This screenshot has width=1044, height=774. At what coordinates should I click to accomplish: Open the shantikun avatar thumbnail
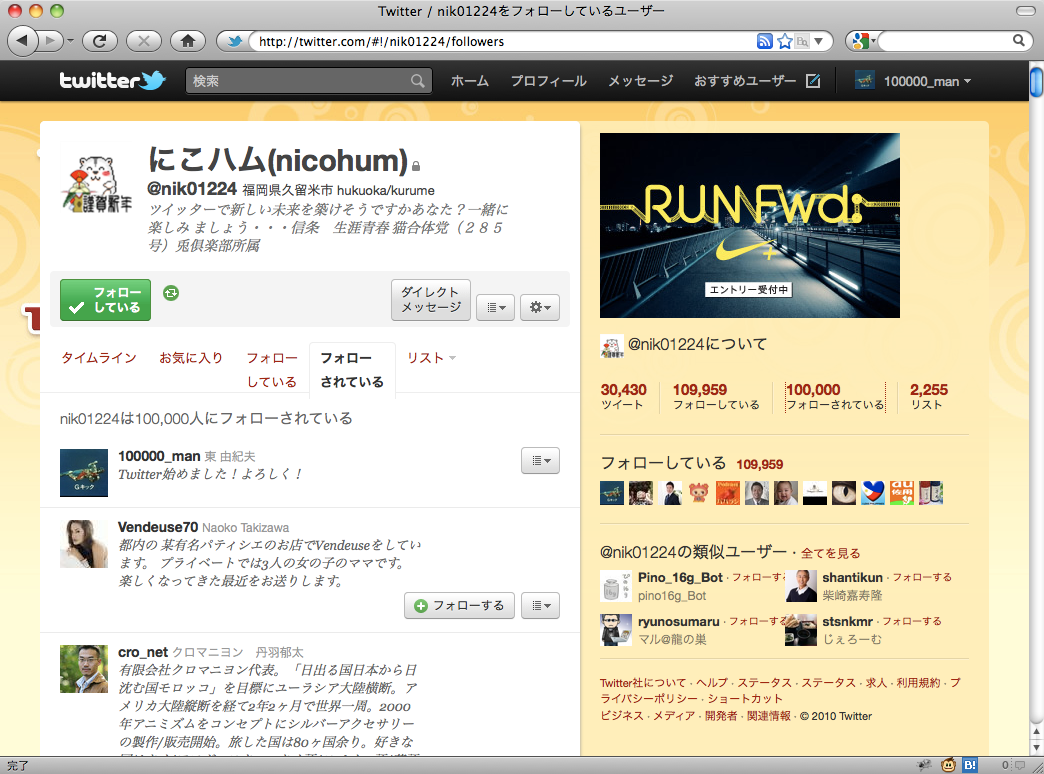point(801,586)
